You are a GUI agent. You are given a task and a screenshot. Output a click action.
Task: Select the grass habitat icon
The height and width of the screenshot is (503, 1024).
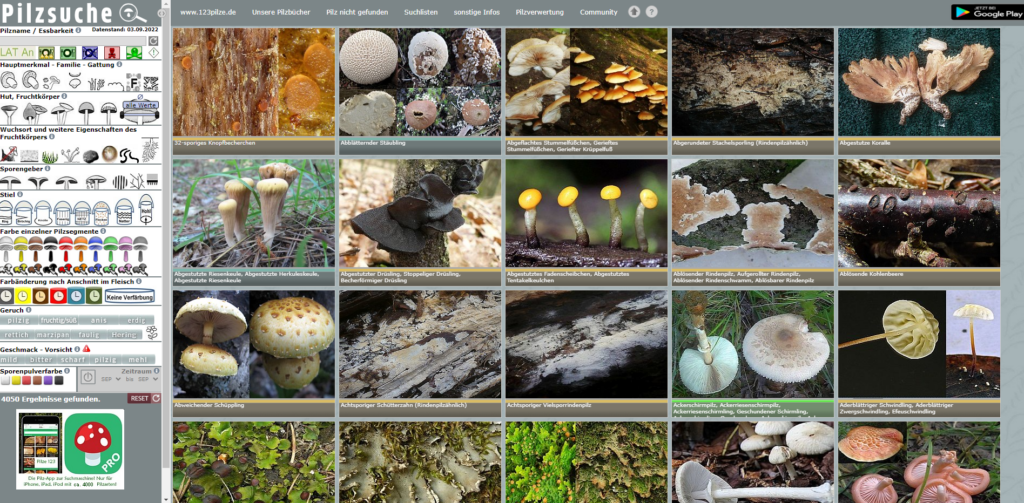click(x=50, y=156)
